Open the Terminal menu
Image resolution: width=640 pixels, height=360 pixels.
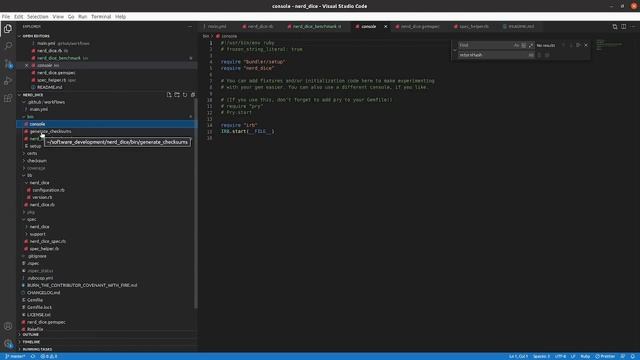pyautogui.click(x=101, y=17)
